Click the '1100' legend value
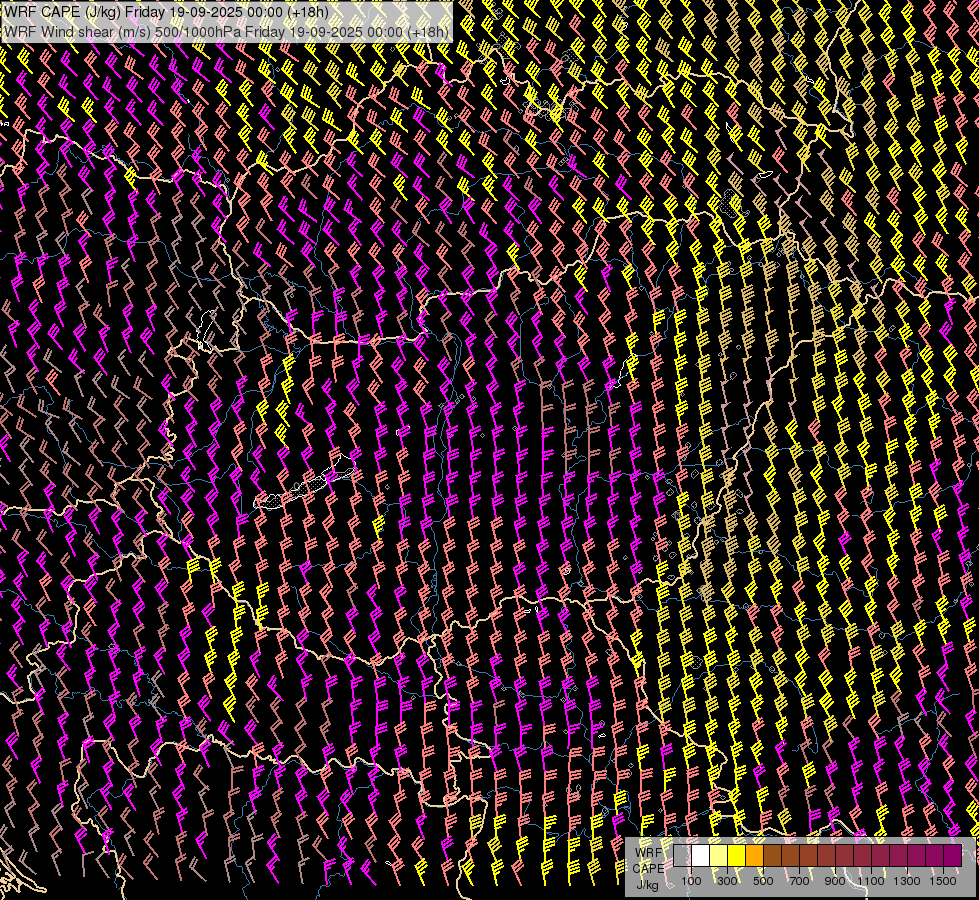Viewport: 979px width, 900px height. click(x=870, y=881)
